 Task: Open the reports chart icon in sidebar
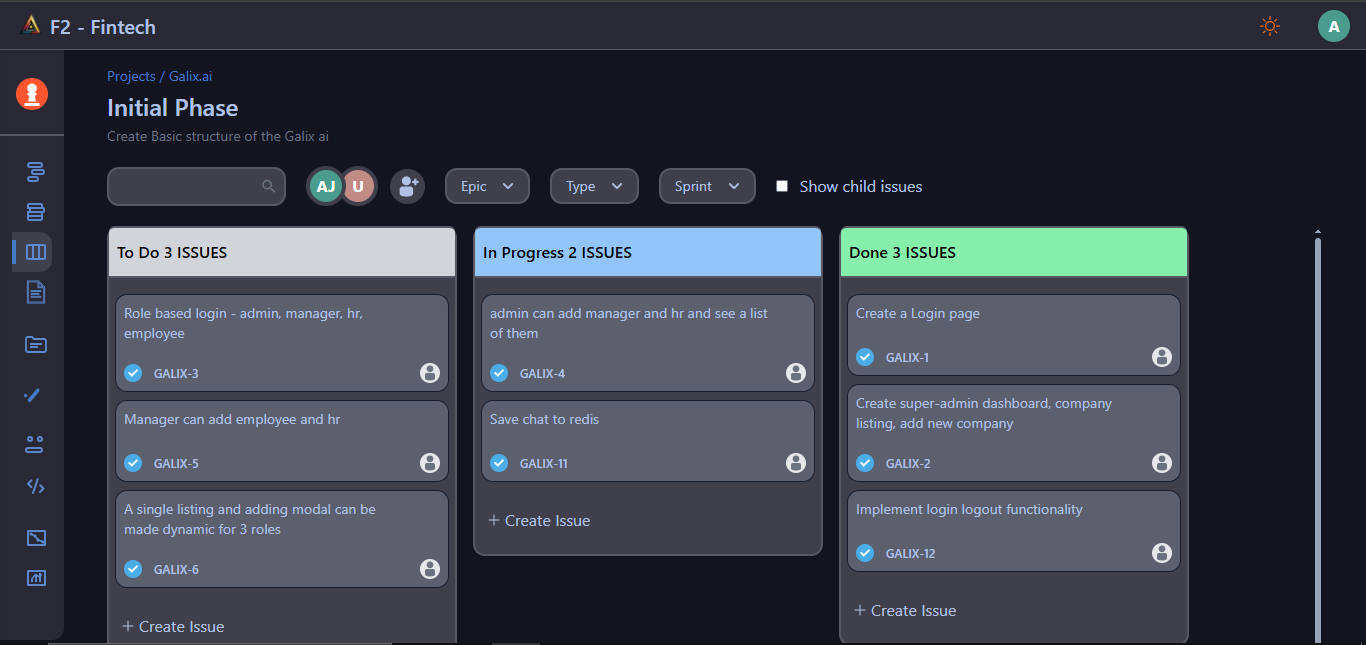34,578
